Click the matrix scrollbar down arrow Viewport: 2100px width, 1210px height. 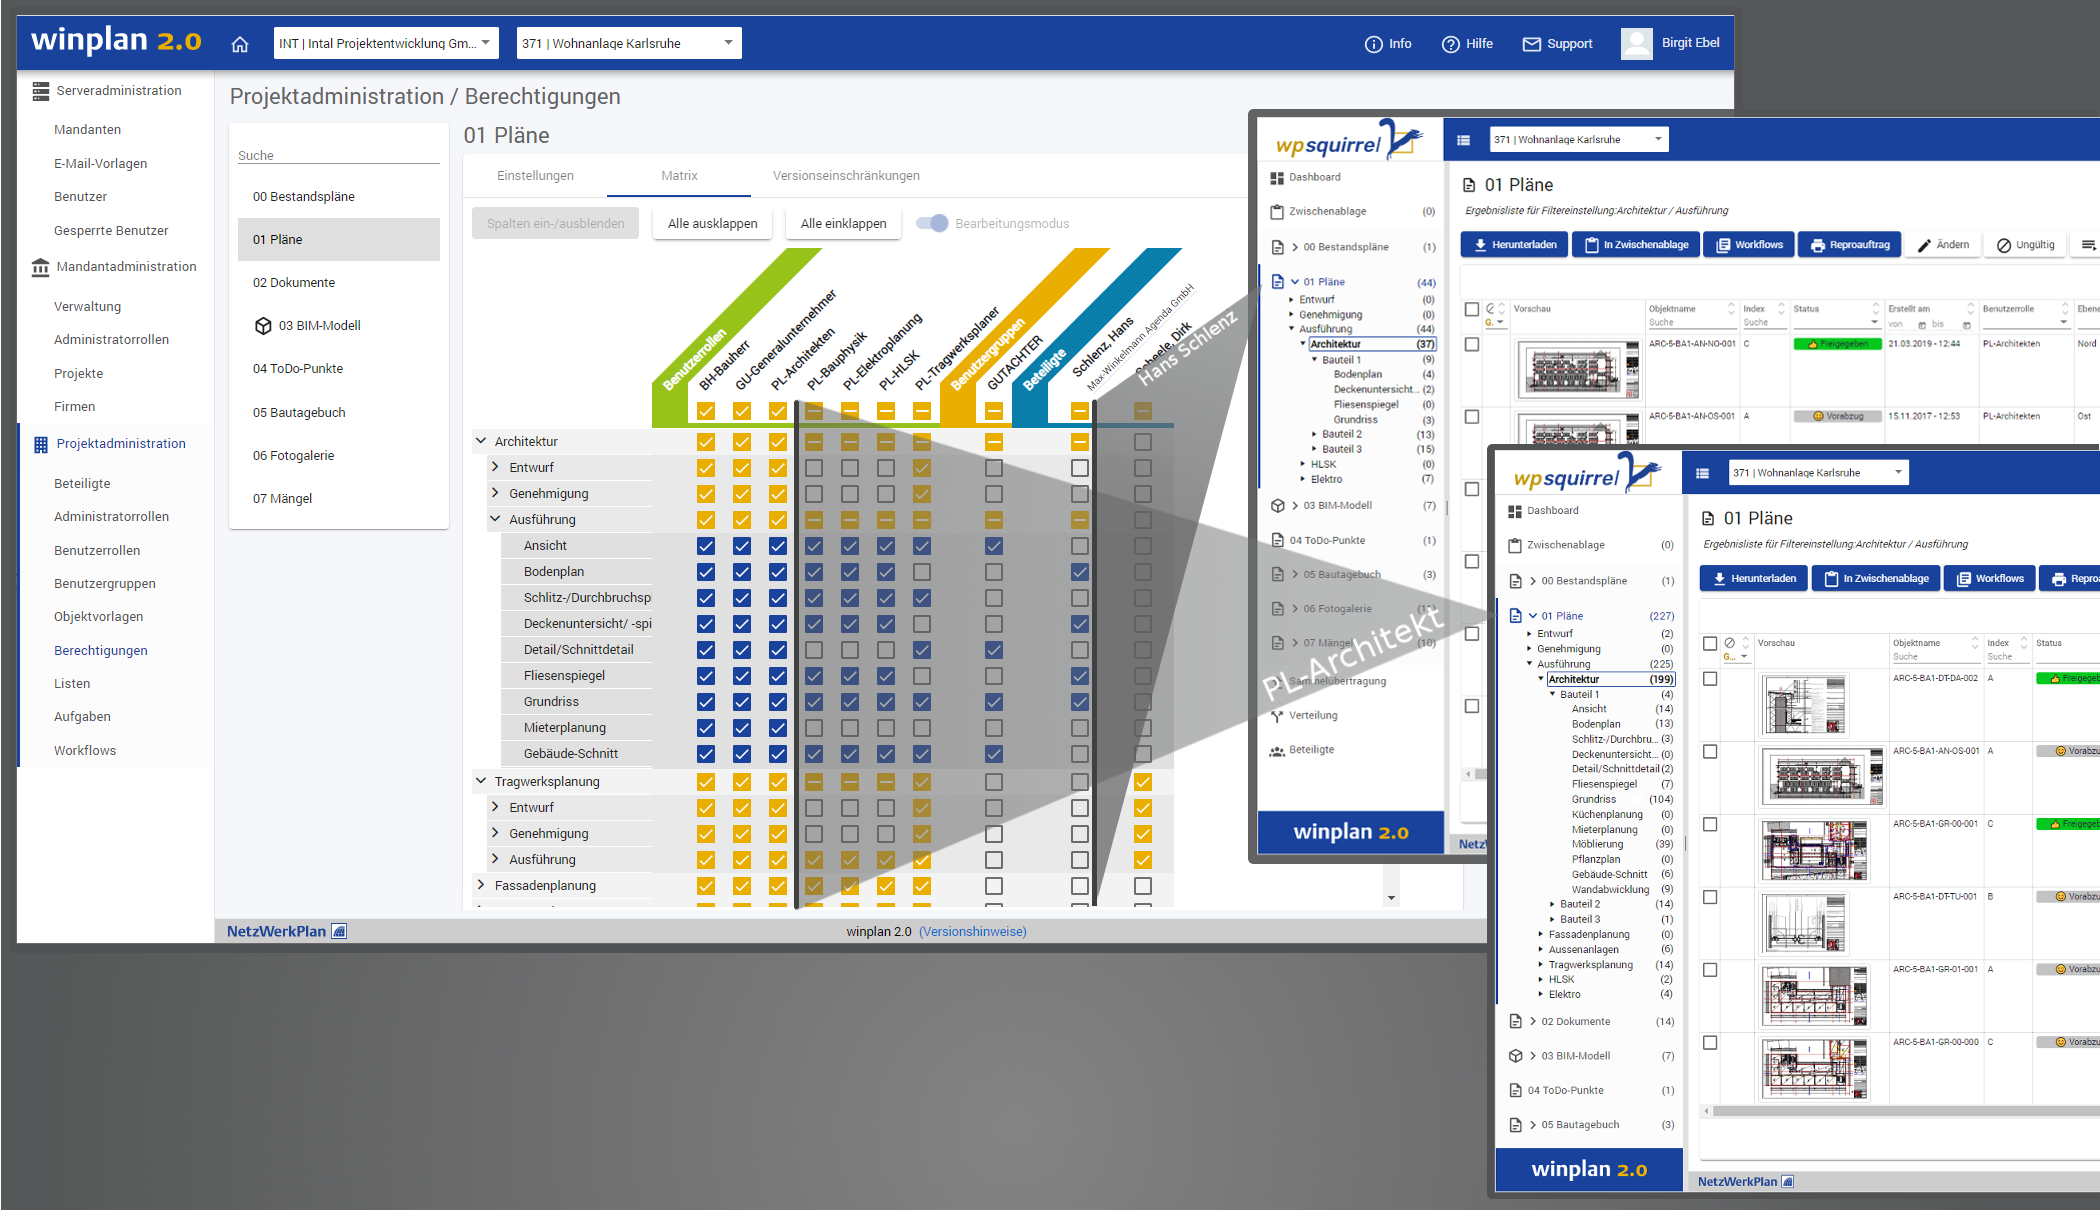pos(1391,898)
